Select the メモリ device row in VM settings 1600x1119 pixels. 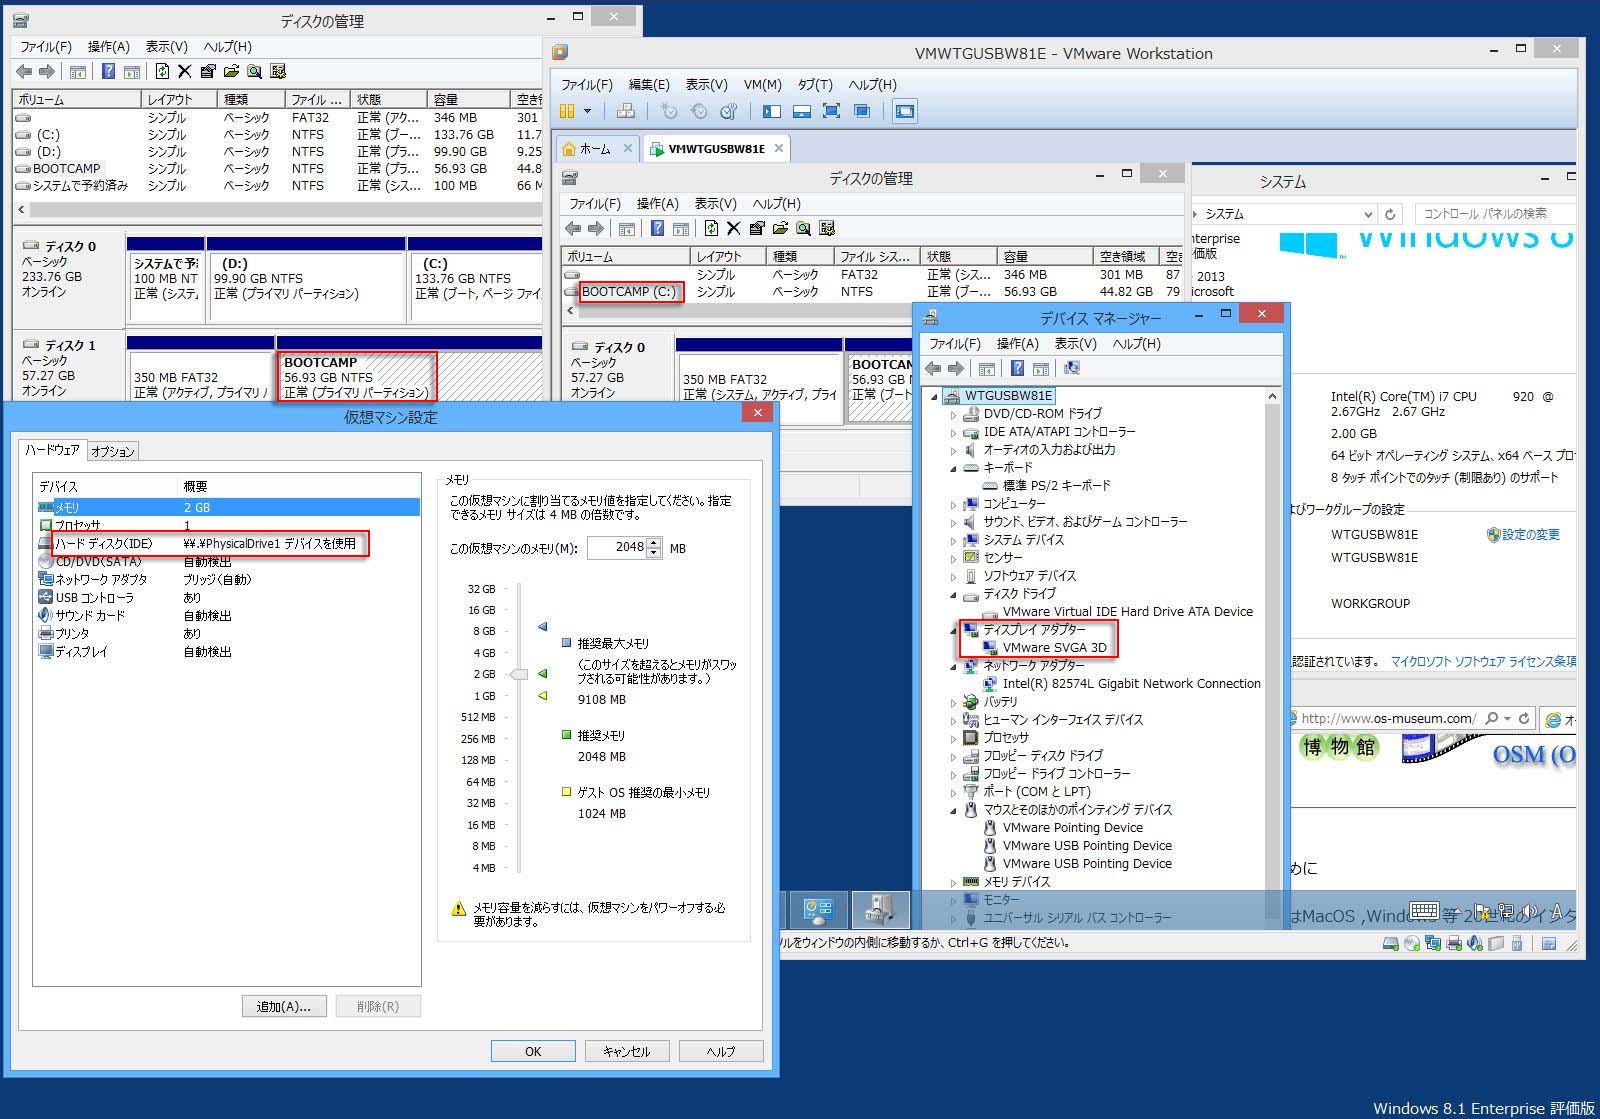[x=228, y=507]
